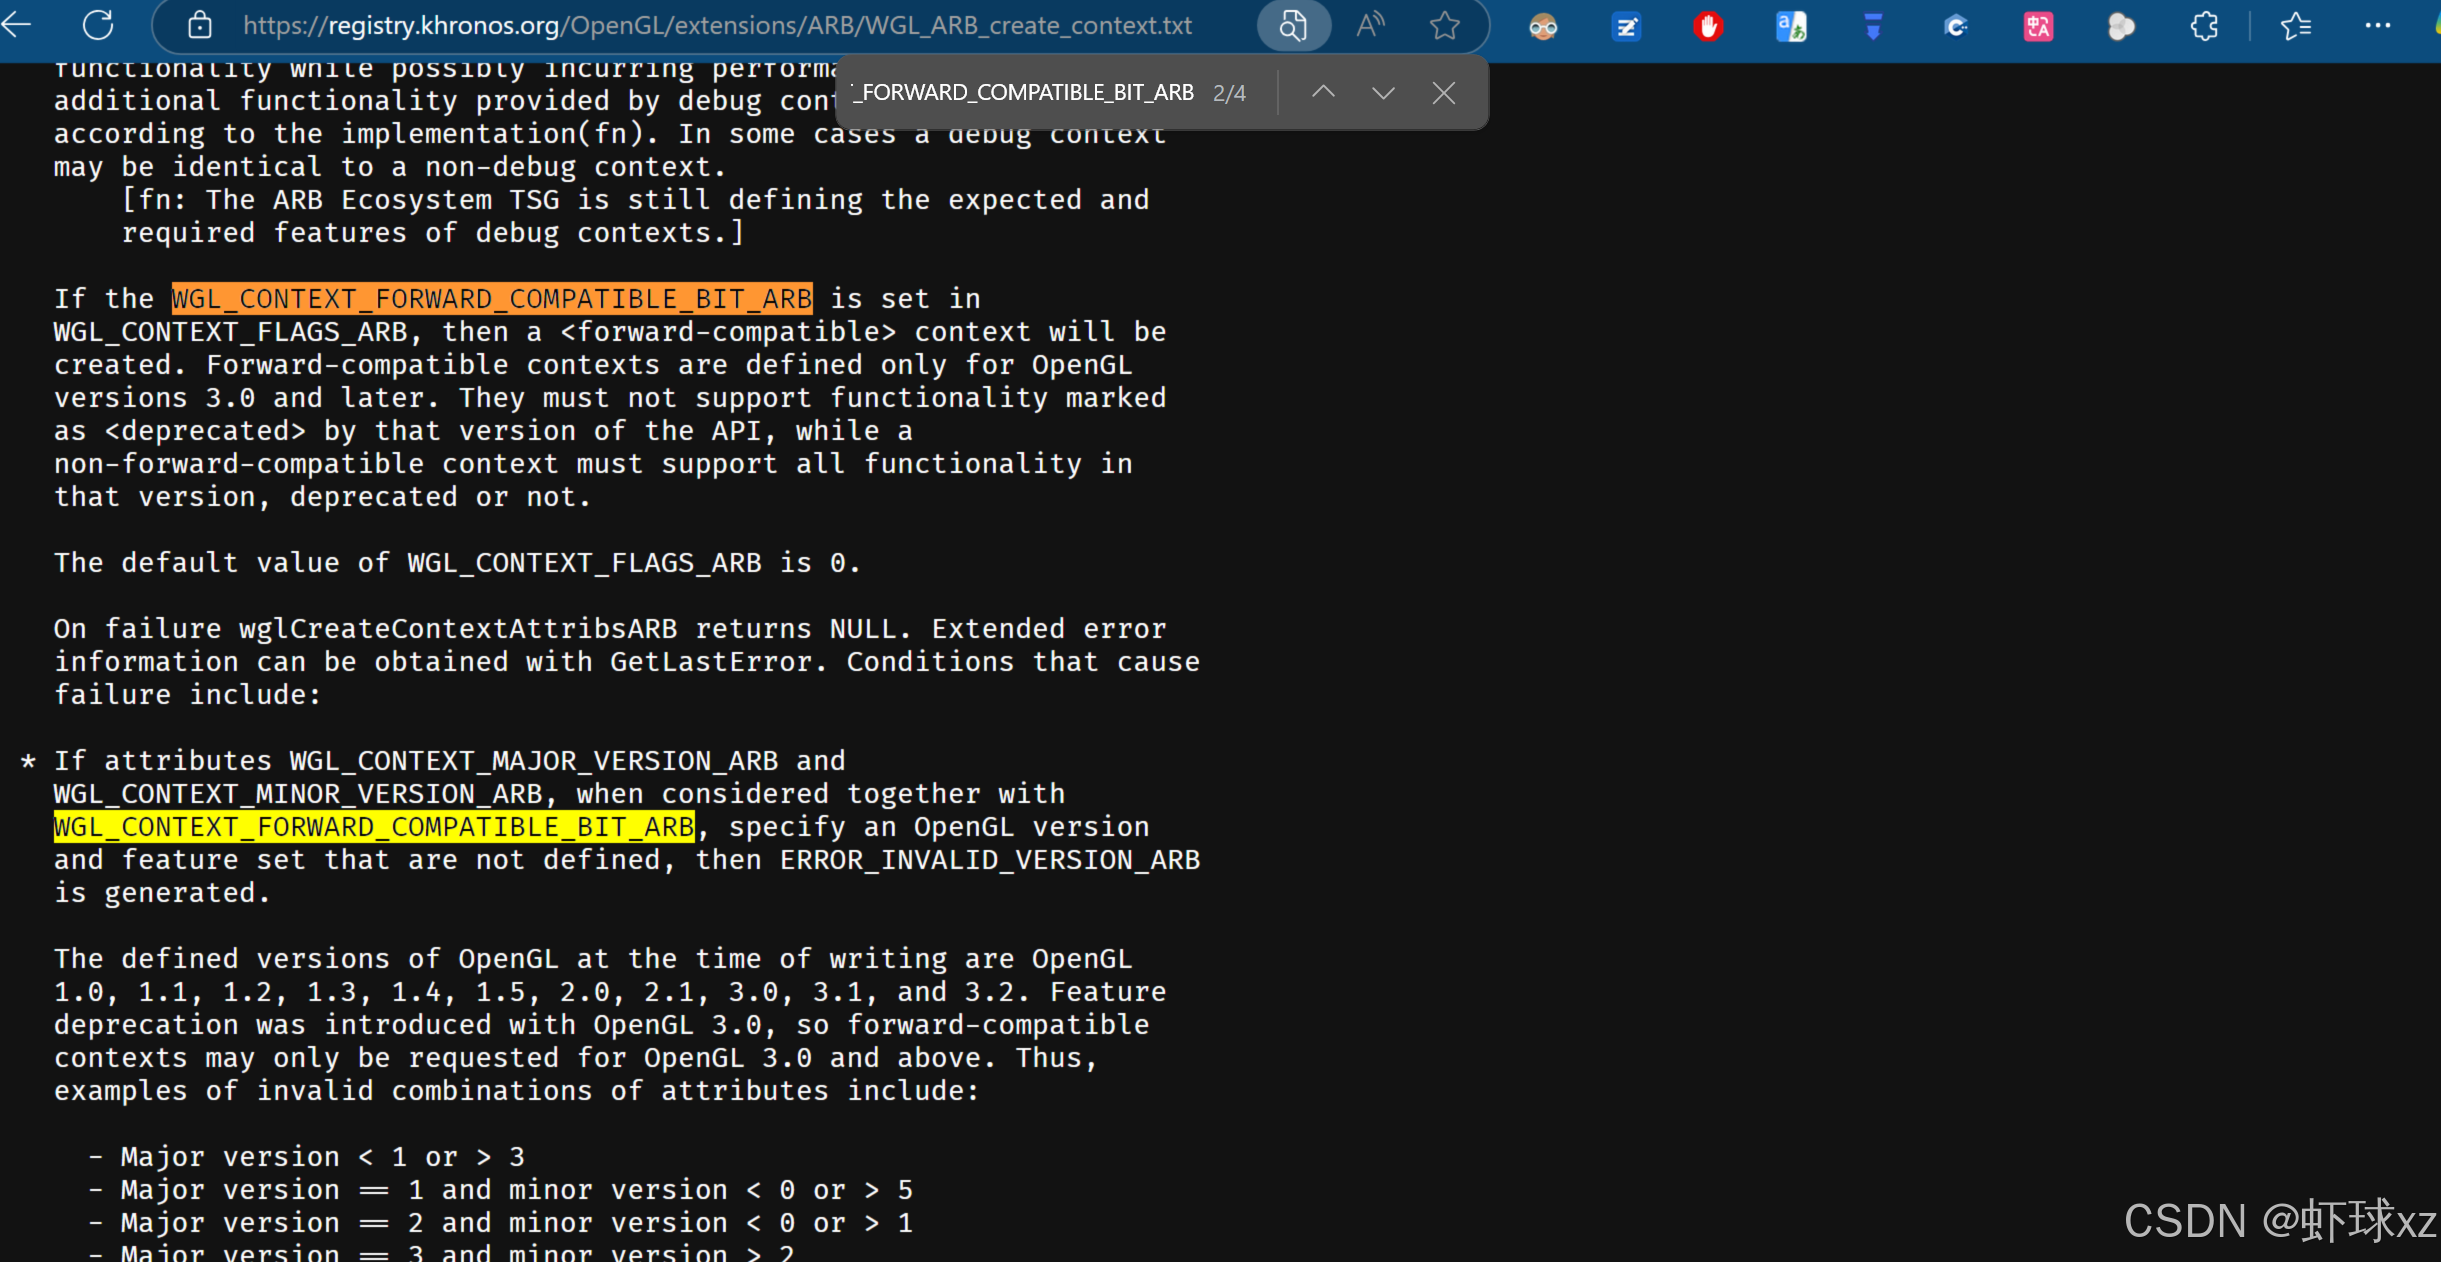Open the Extensions puzzle piece icon
The image size is (2441, 1262).
[x=2206, y=26]
